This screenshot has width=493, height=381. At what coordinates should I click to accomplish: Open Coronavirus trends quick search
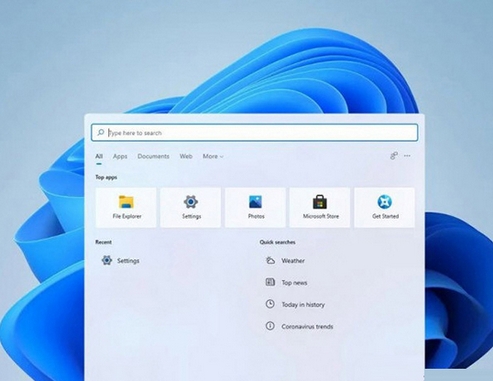(x=299, y=326)
